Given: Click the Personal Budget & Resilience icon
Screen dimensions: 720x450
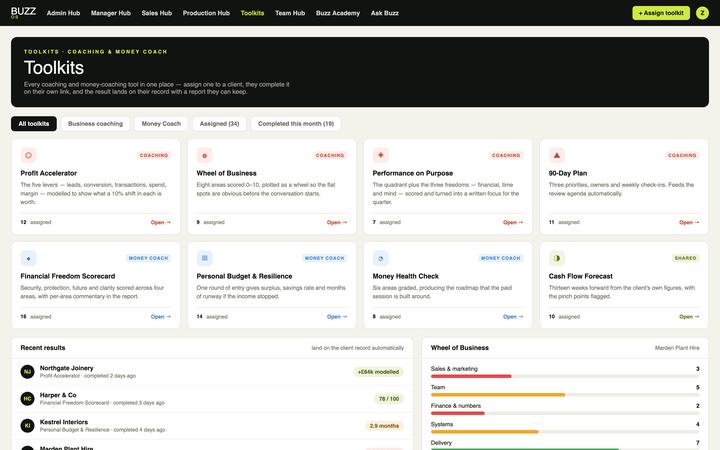Looking at the screenshot, I should click(204, 258).
